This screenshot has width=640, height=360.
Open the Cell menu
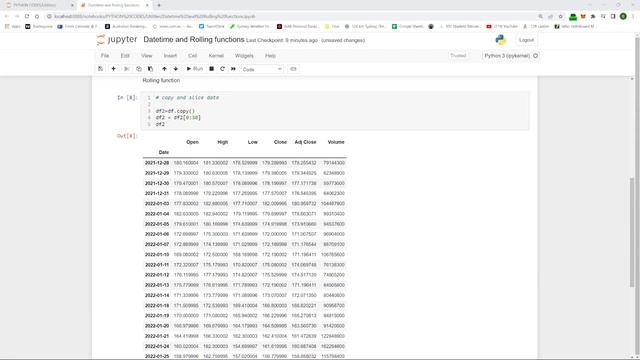pos(193,56)
